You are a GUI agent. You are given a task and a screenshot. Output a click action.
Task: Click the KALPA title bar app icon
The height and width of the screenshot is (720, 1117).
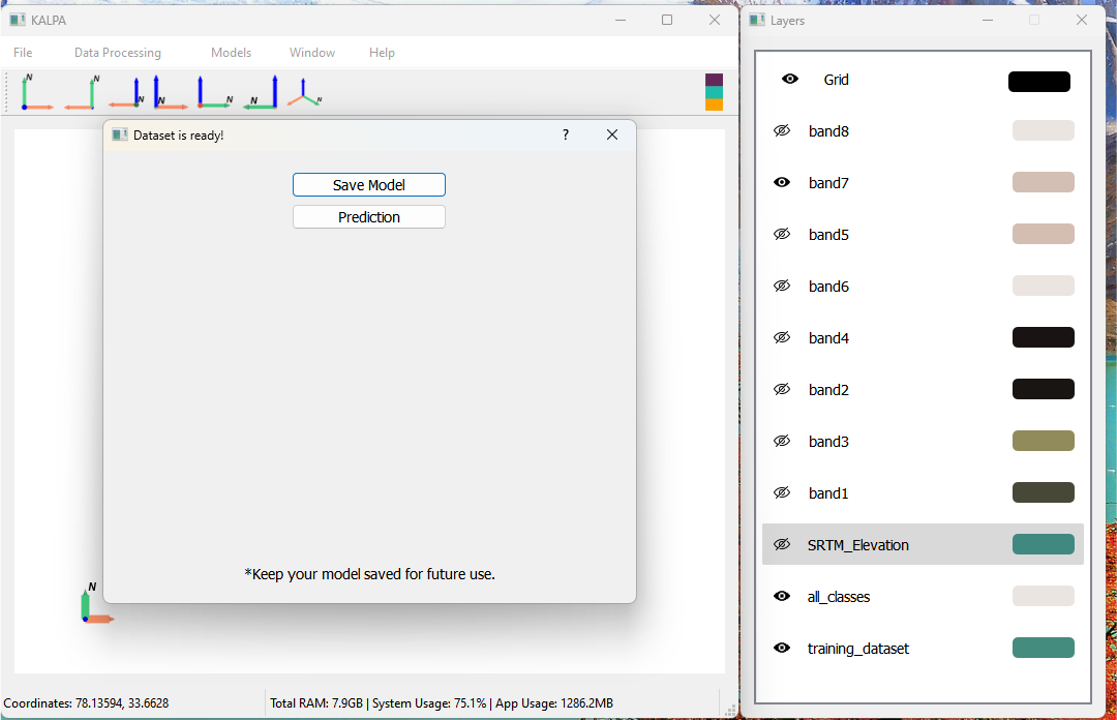tap(18, 20)
